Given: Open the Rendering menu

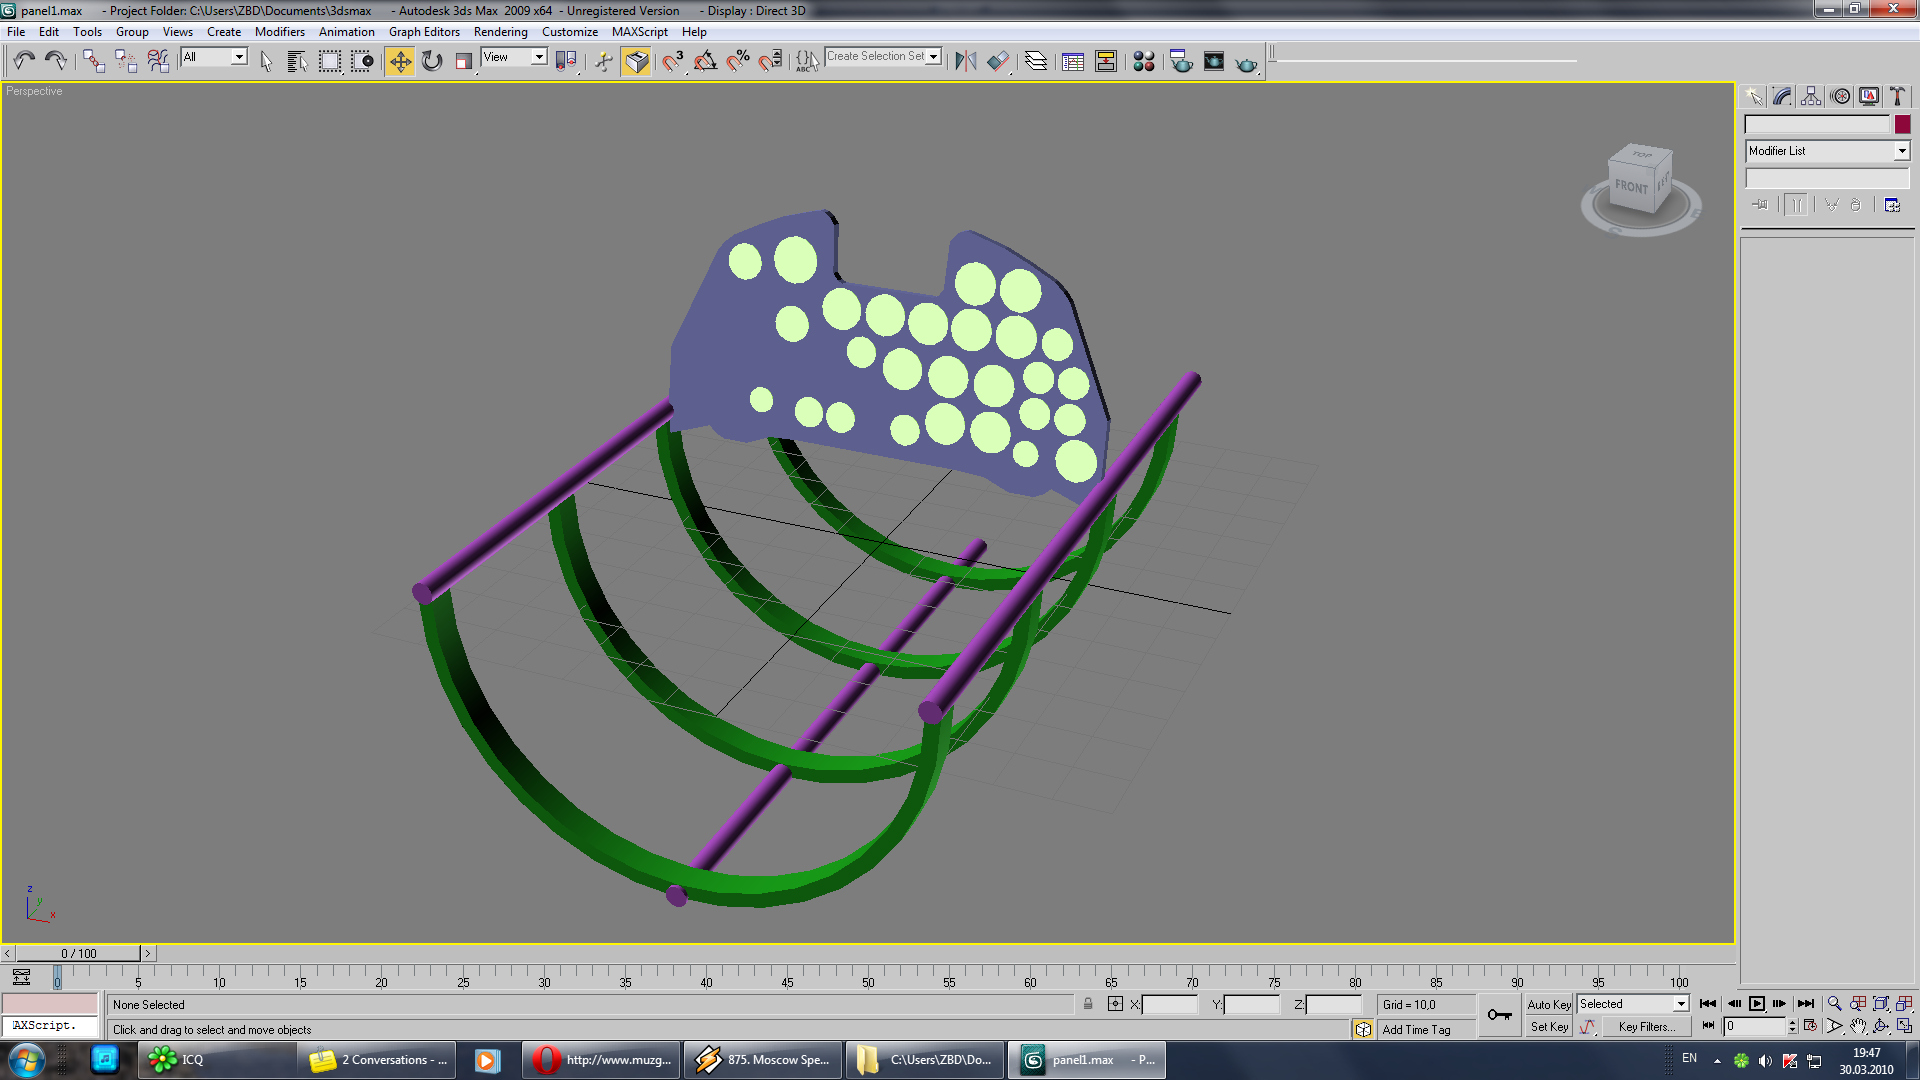Looking at the screenshot, I should (500, 32).
